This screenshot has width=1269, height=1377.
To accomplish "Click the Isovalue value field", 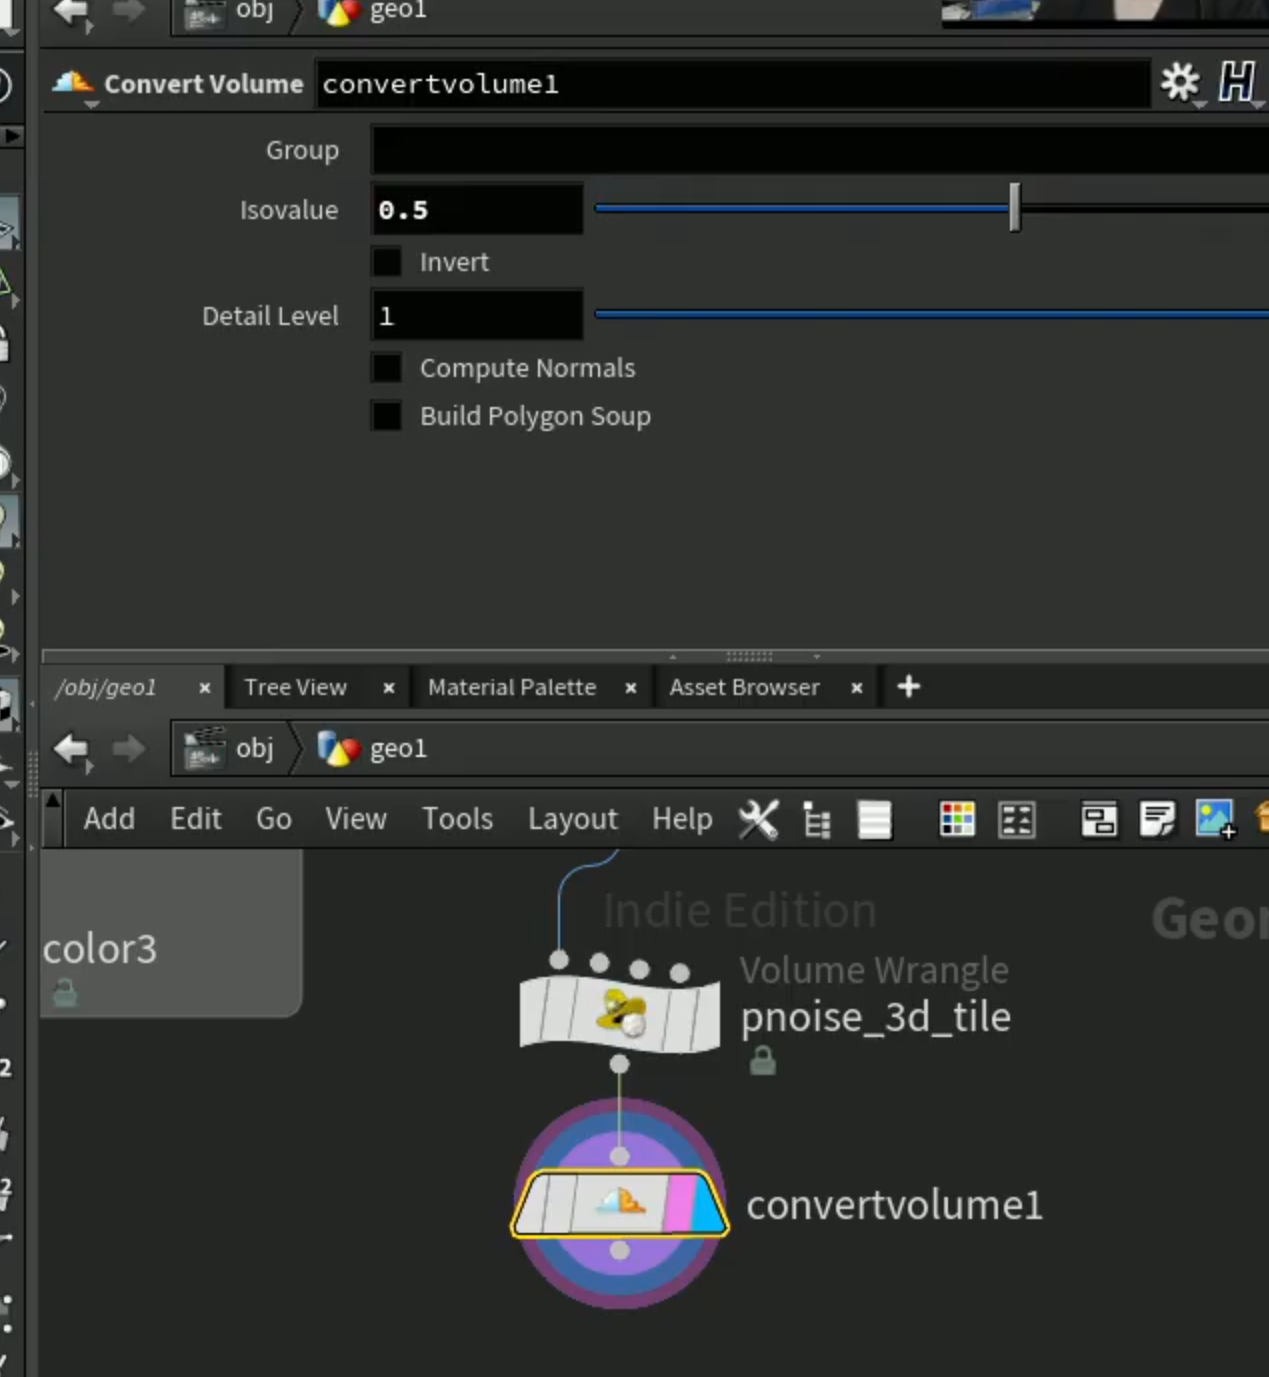I will tap(477, 209).
